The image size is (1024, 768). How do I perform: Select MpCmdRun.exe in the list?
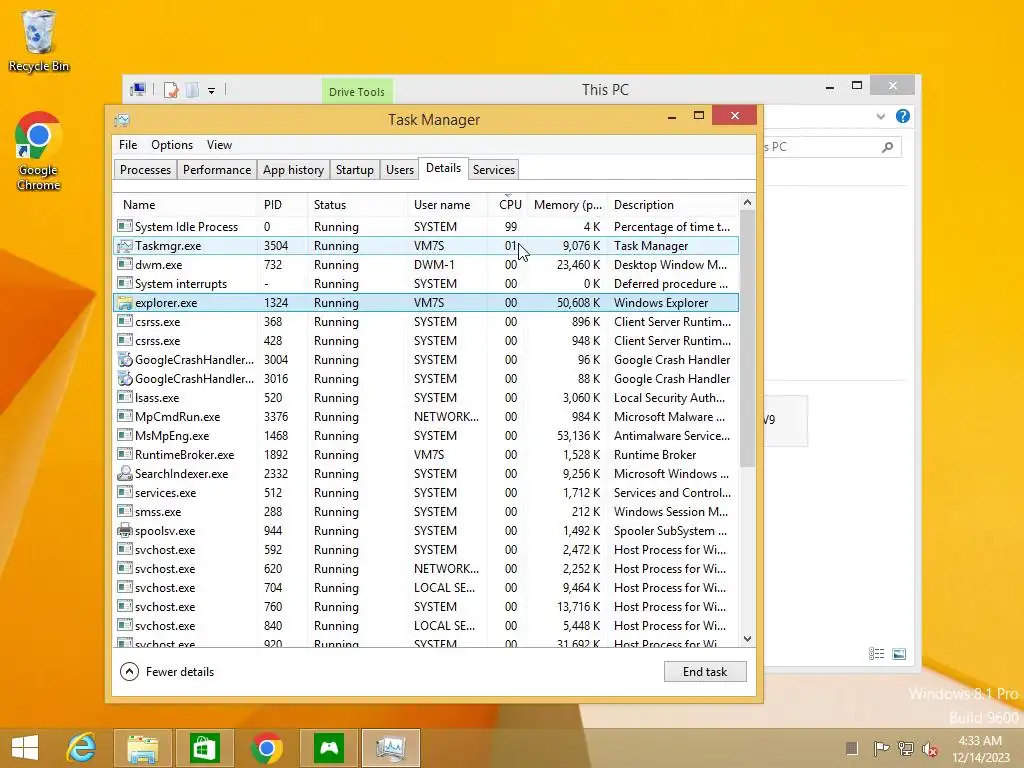tap(426, 417)
